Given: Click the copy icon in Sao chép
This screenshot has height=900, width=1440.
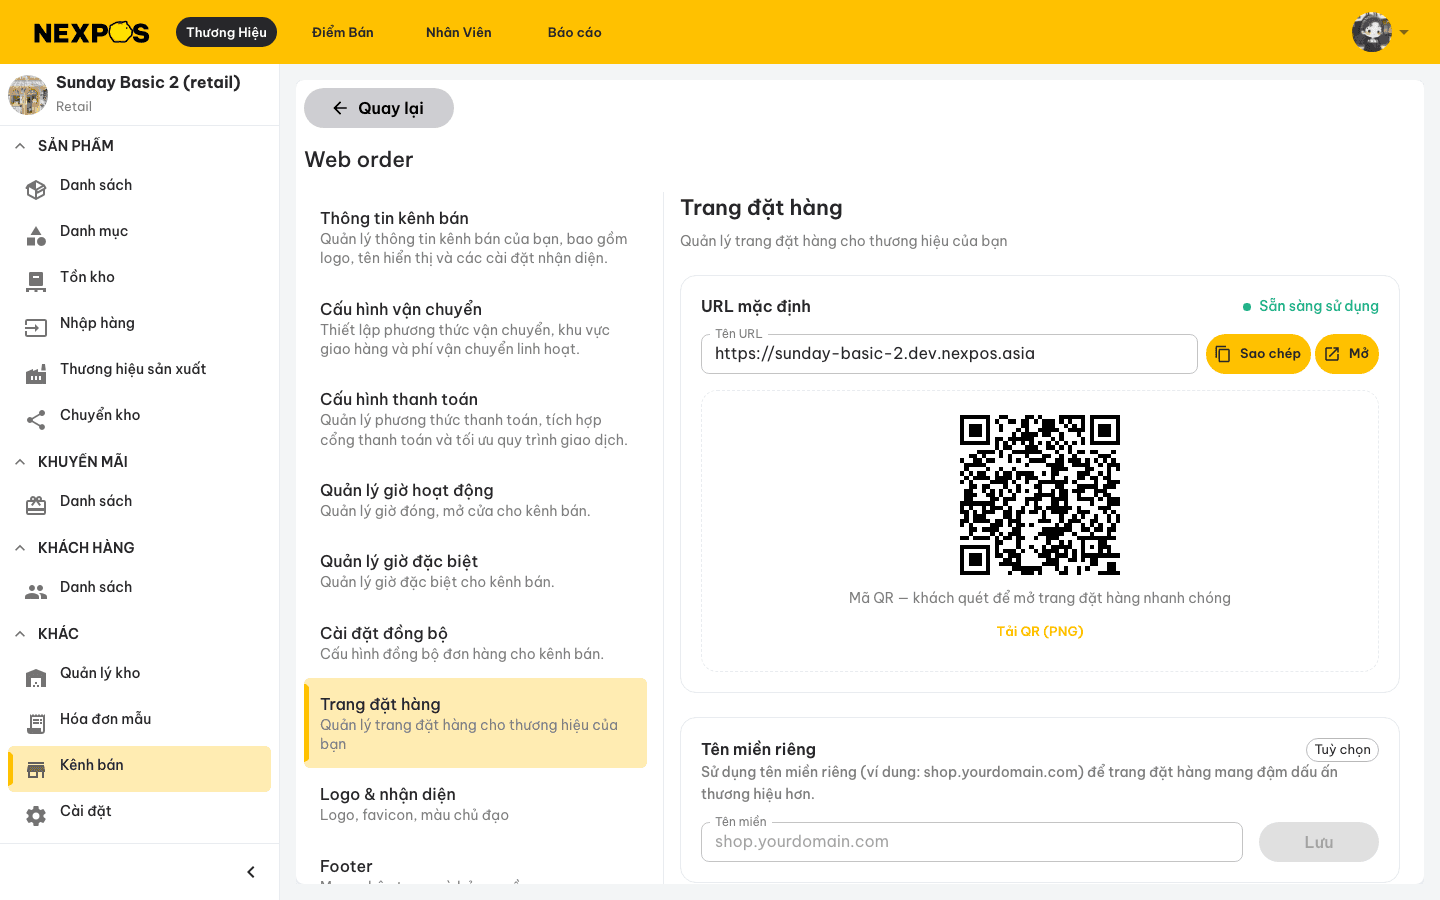Looking at the screenshot, I should tap(1223, 354).
